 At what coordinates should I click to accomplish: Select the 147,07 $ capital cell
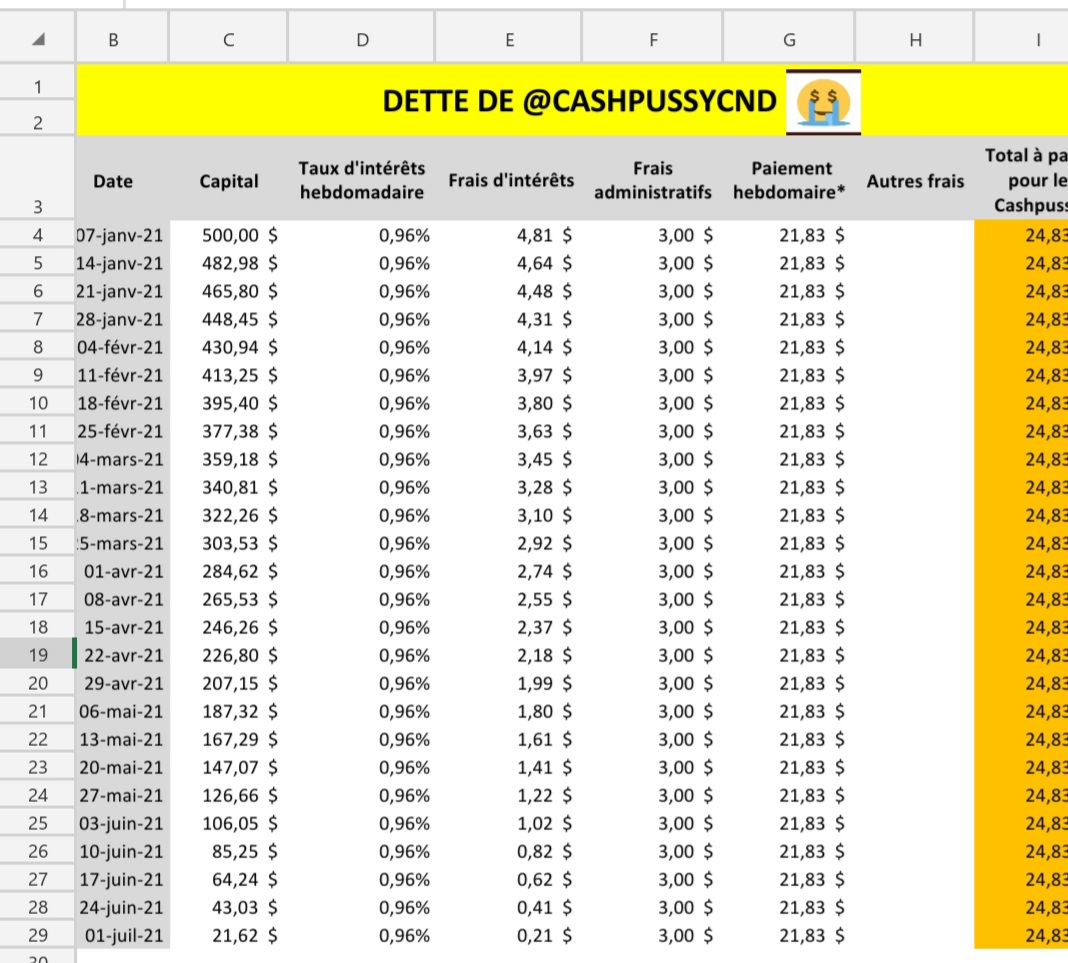pyautogui.click(x=229, y=768)
